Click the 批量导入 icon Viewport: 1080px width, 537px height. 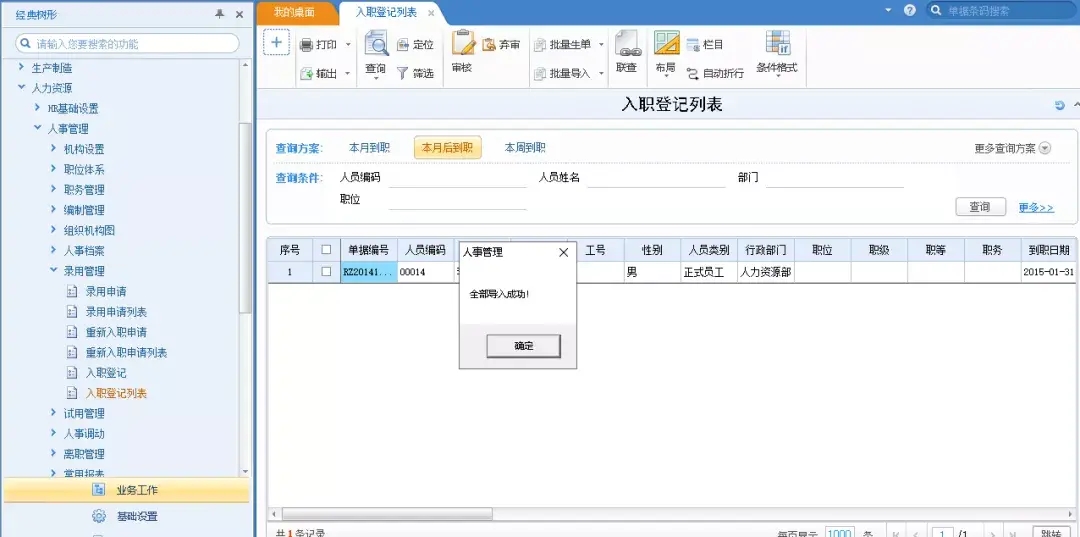coord(540,73)
